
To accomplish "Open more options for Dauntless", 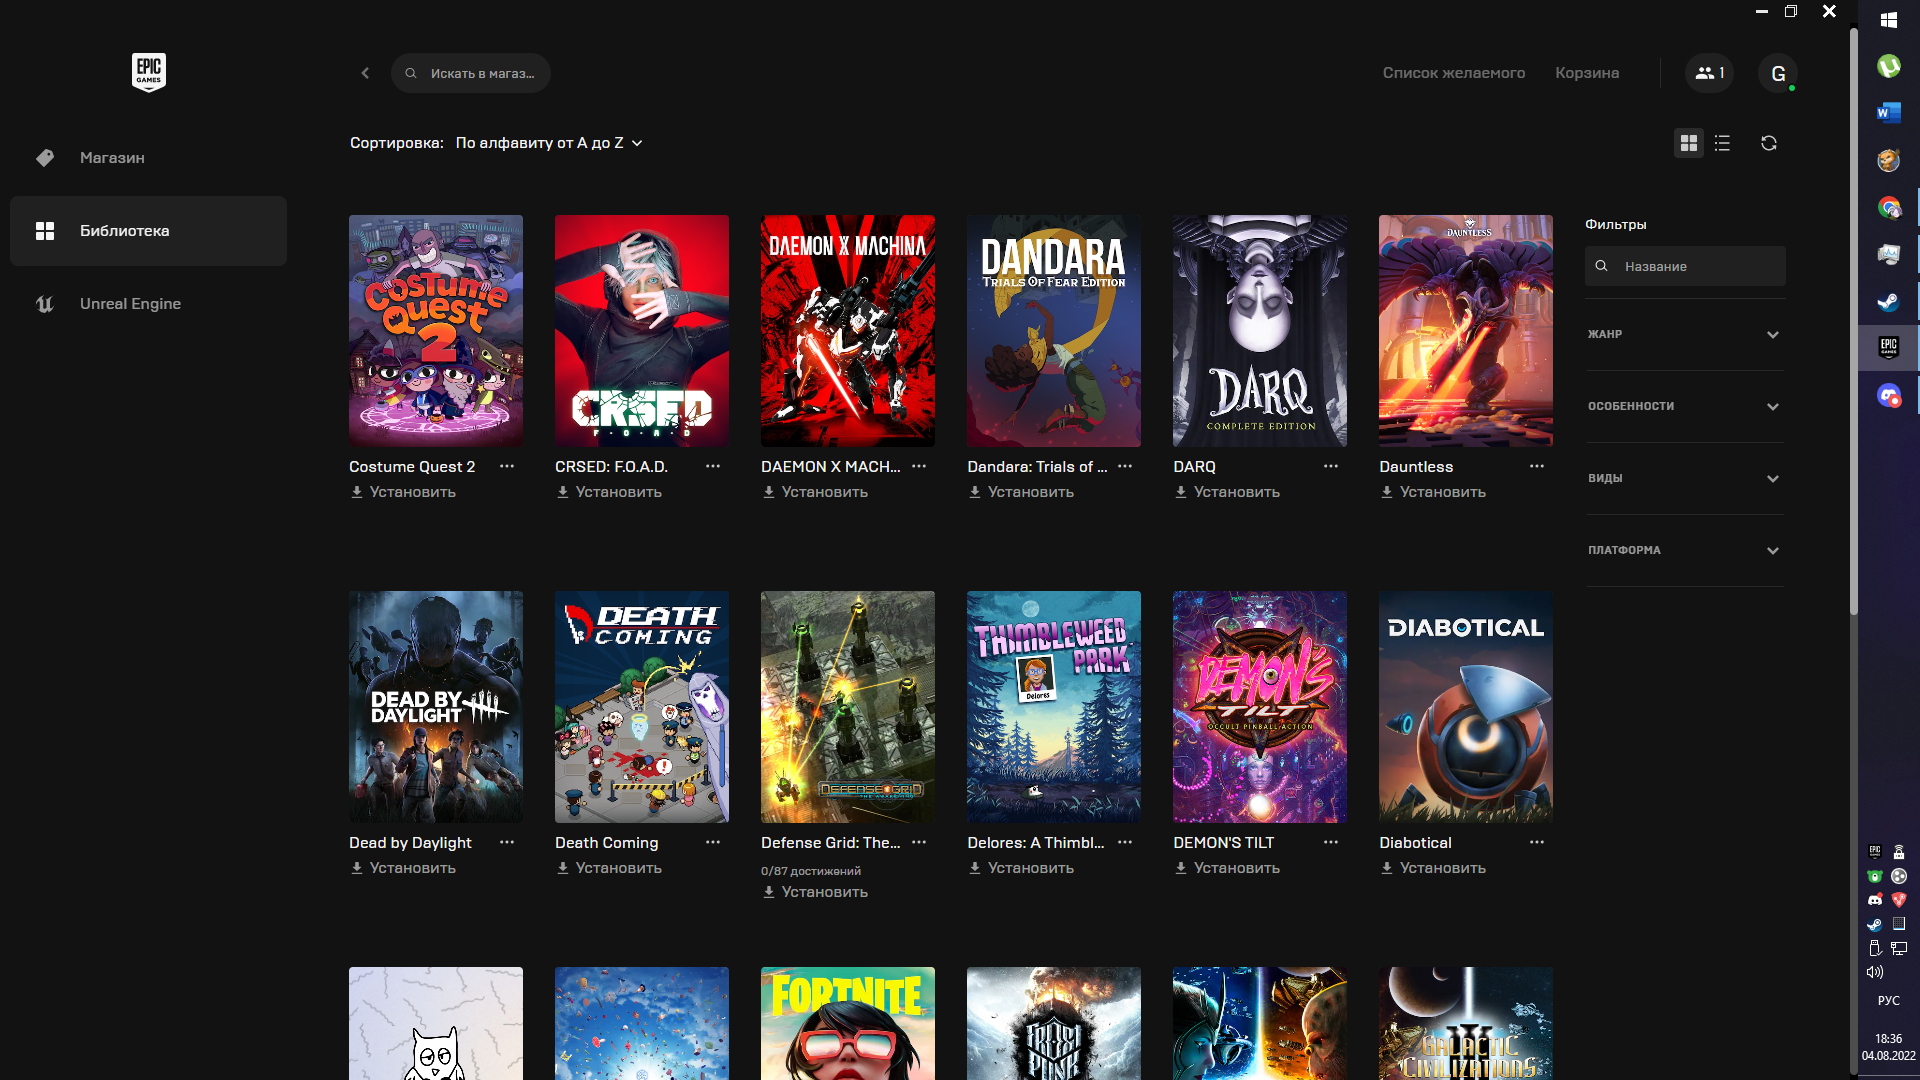I will 1537,466.
